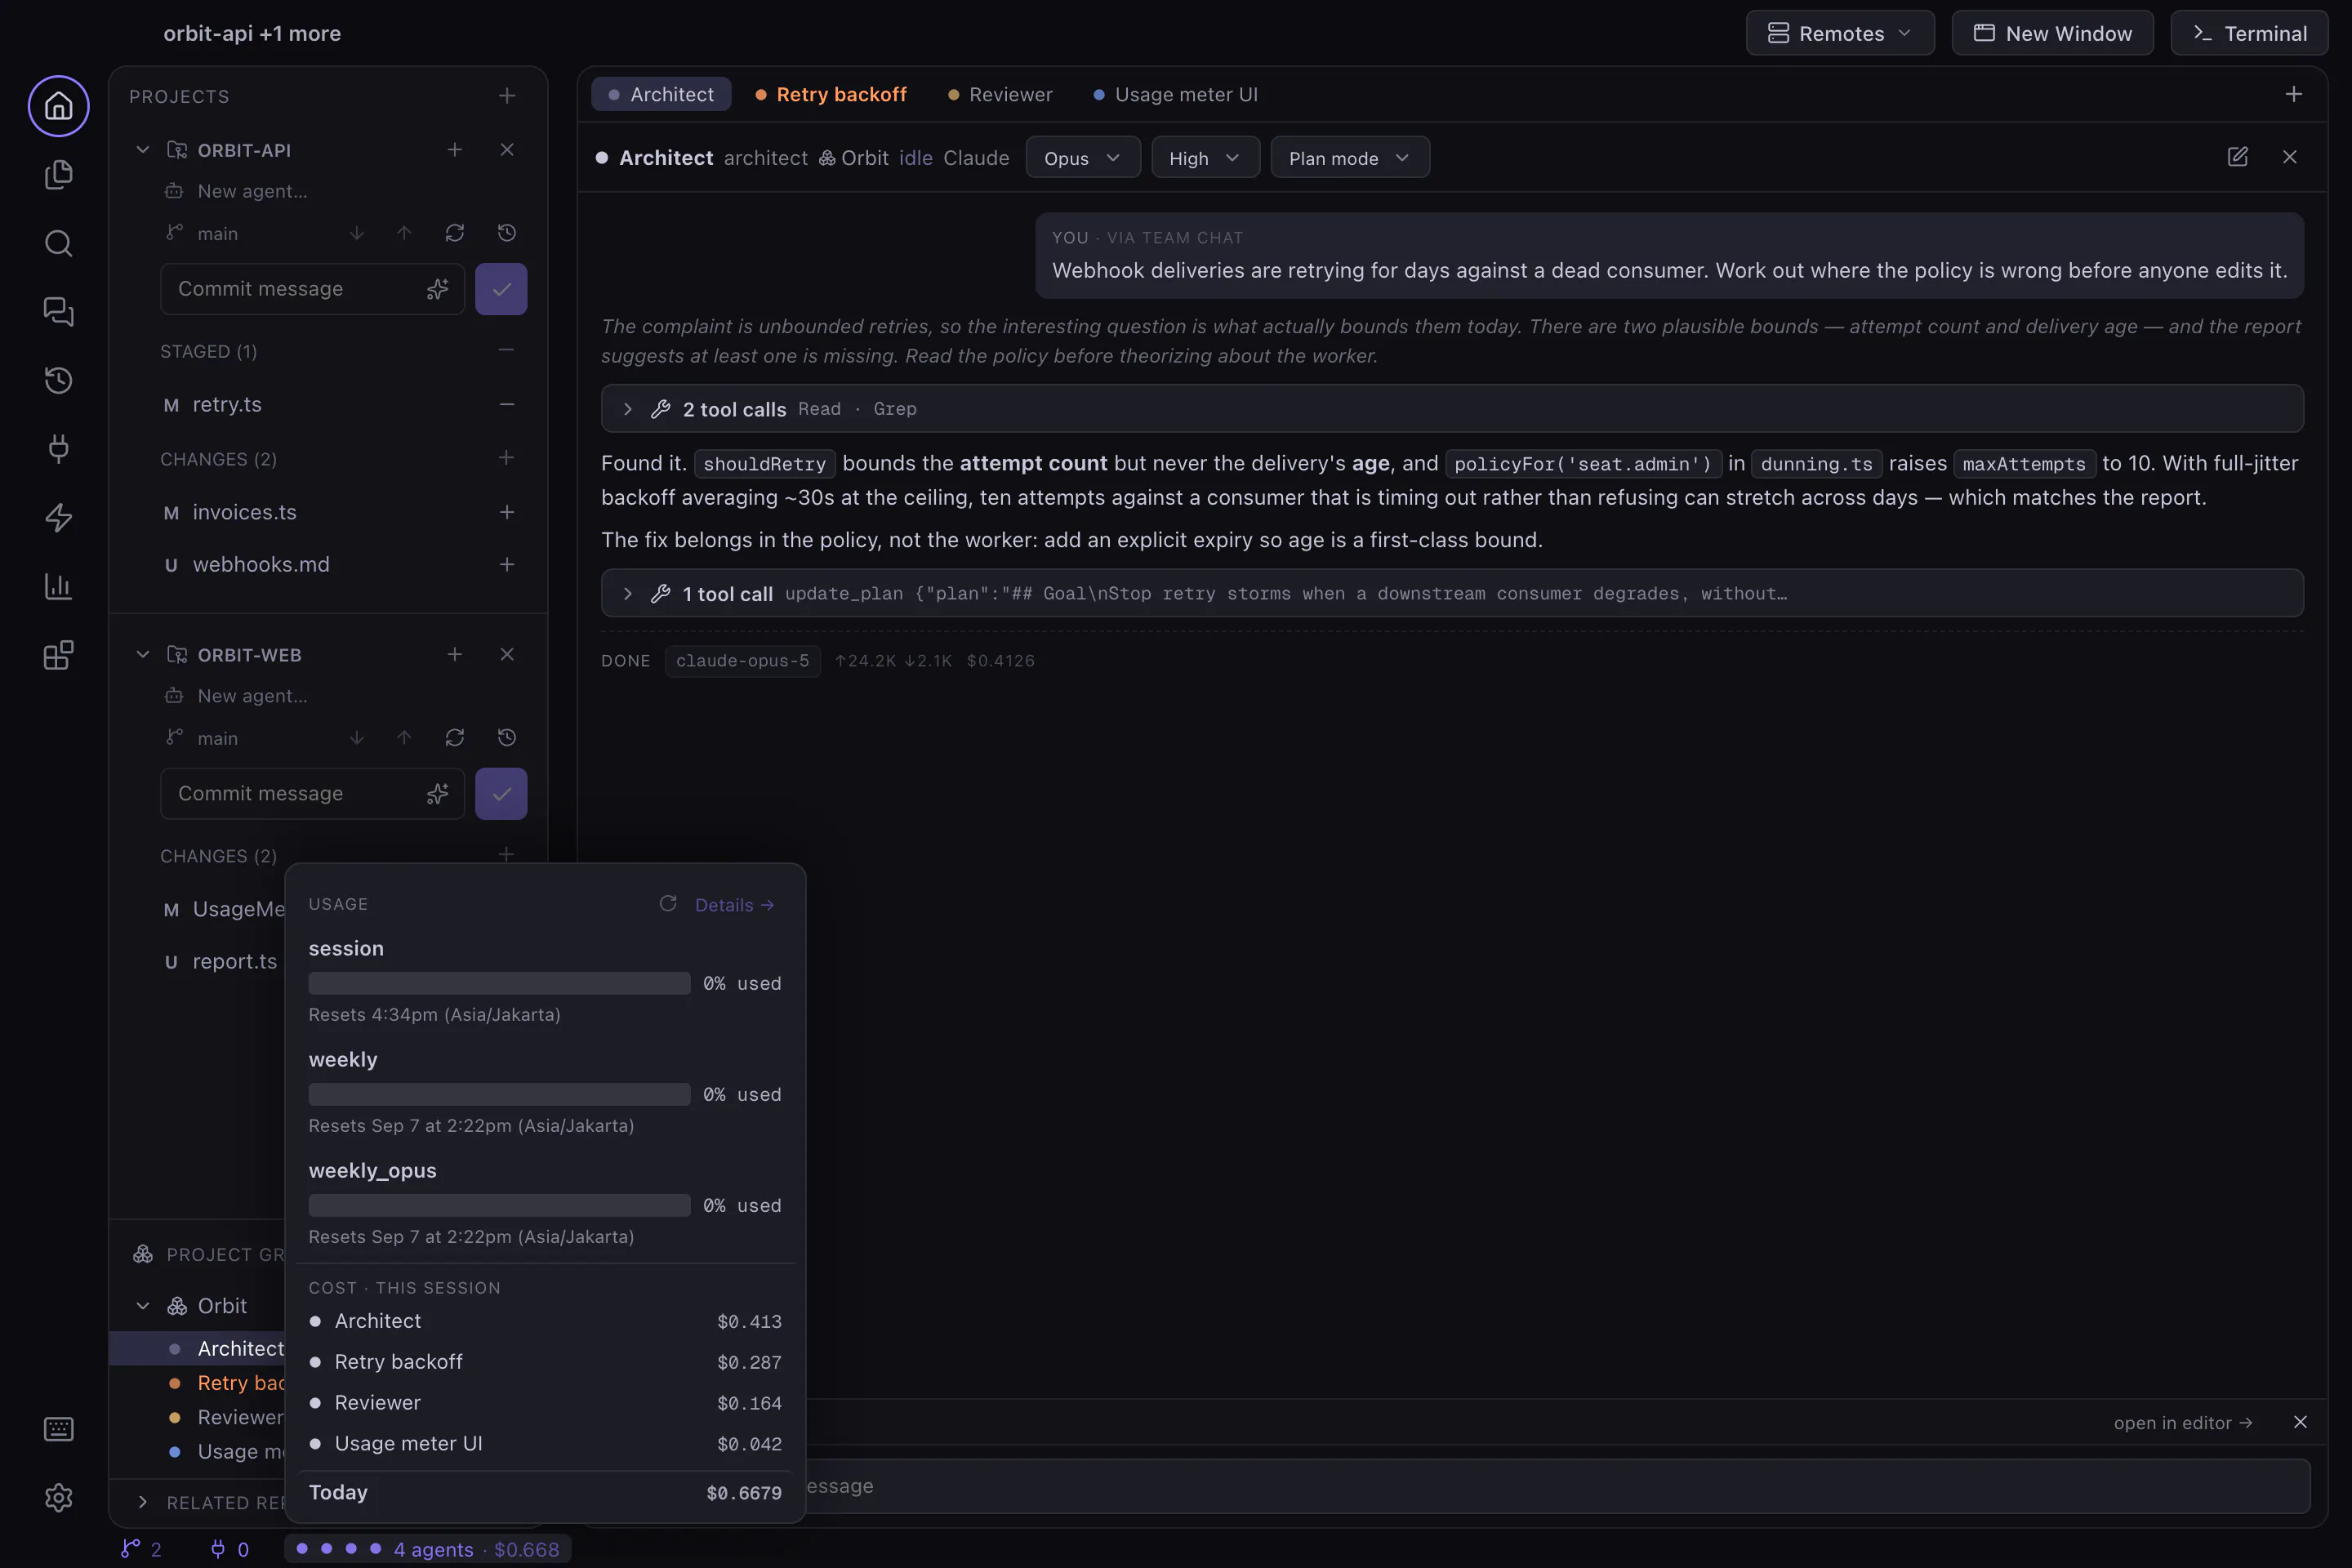Click the weekly_opus usage progress bar
The image size is (2352, 1568).
point(499,1205)
